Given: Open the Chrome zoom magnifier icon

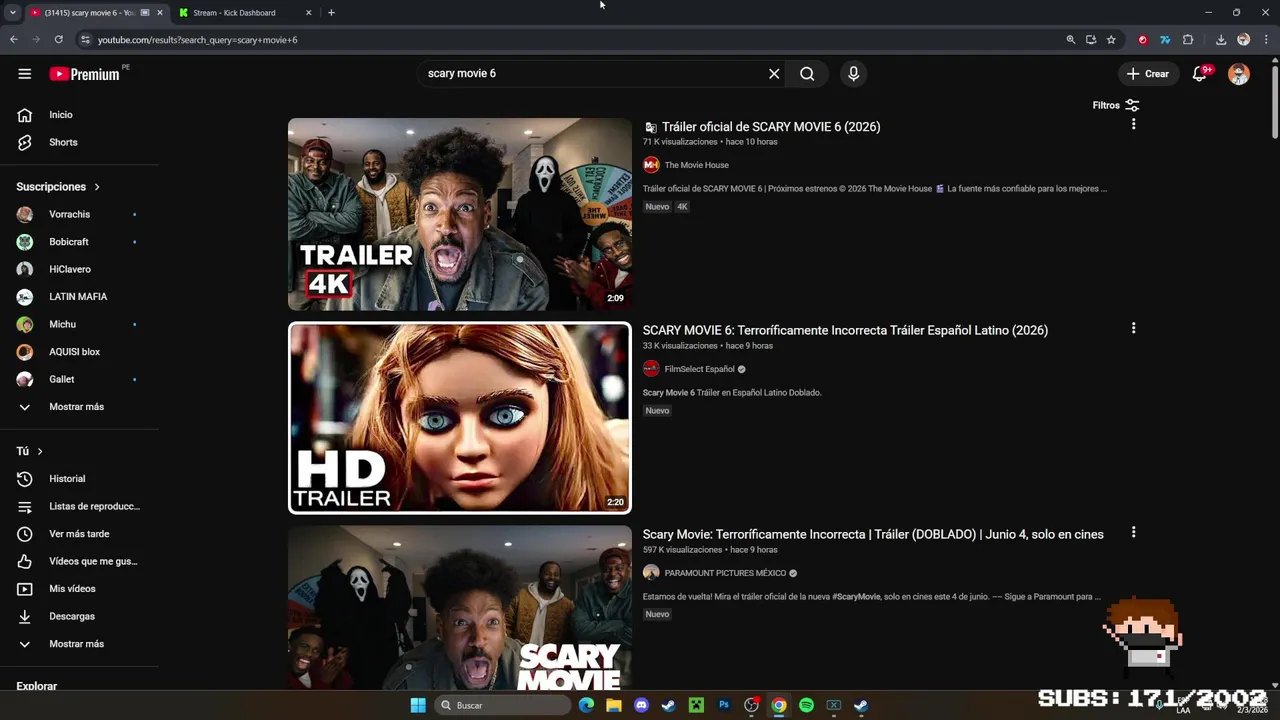Looking at the screenshot, I should (1071, 40).
